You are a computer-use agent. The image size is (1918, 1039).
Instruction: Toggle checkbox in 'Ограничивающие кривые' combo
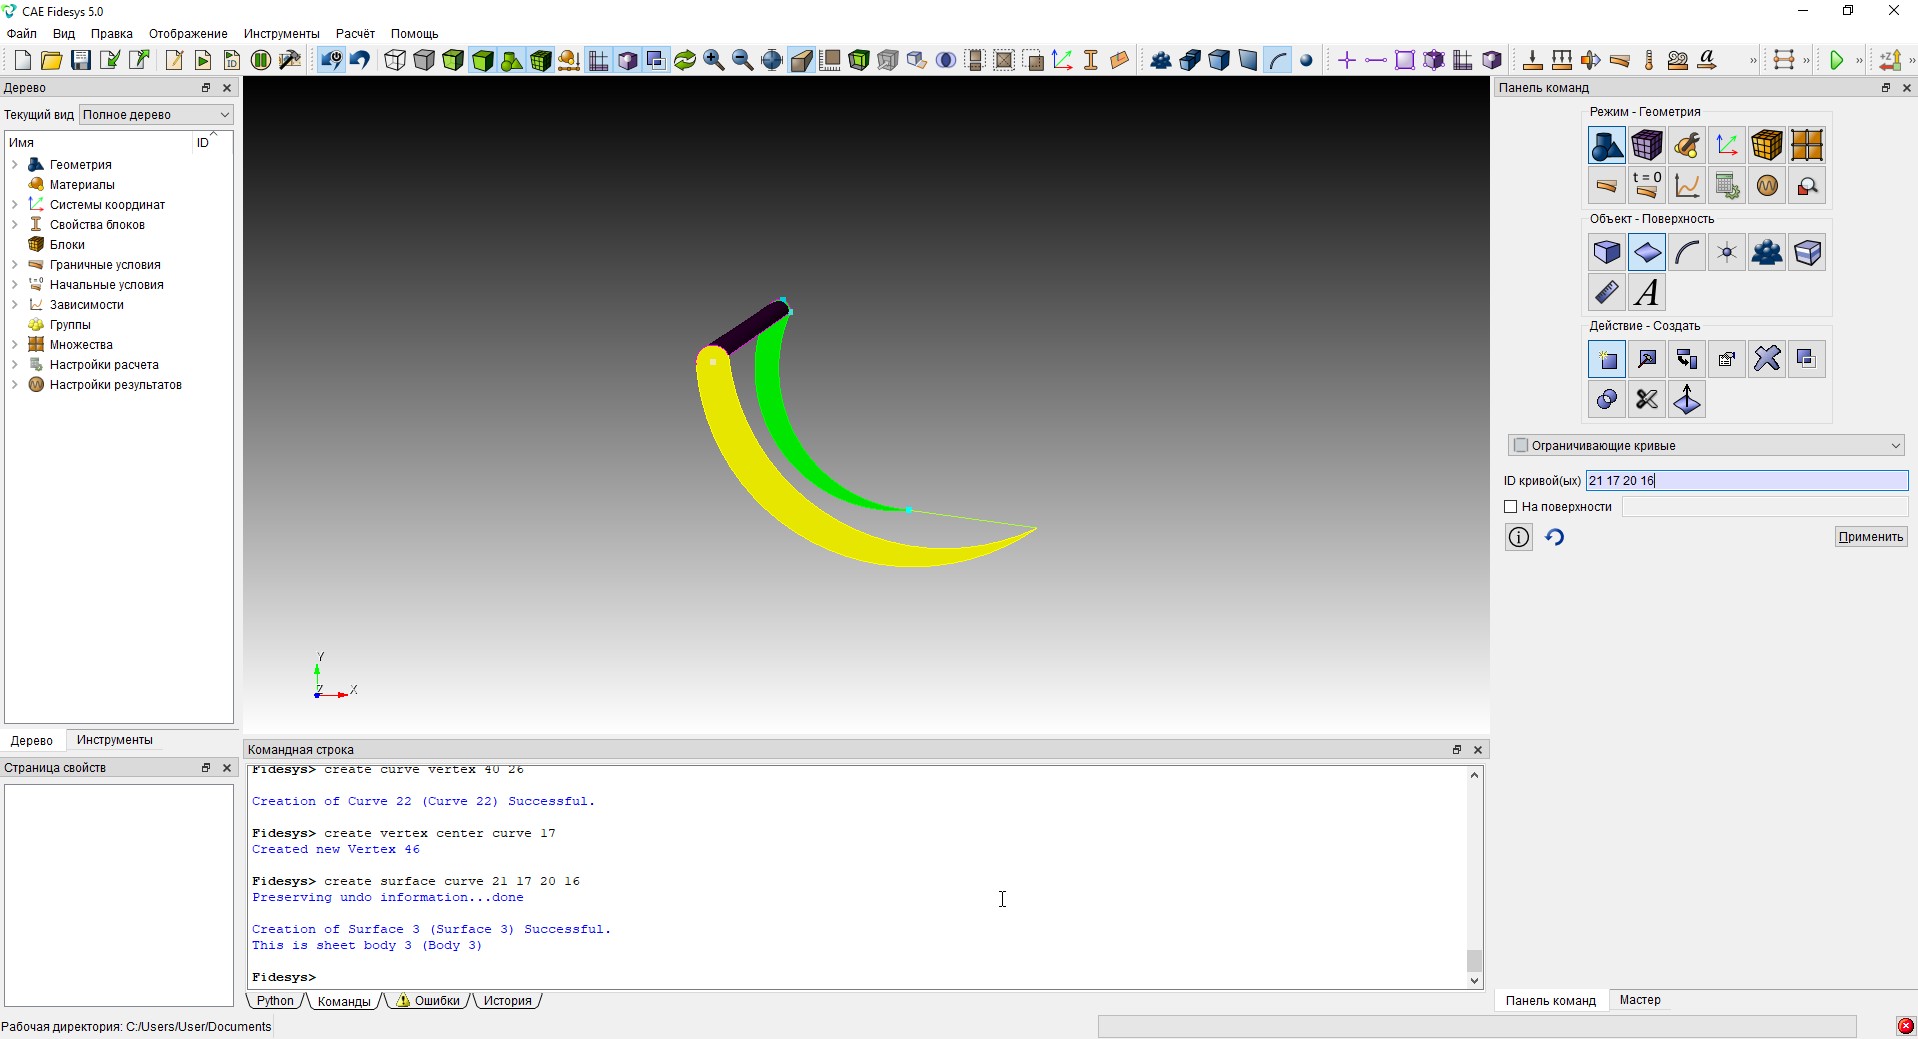tap(1521, 445)
